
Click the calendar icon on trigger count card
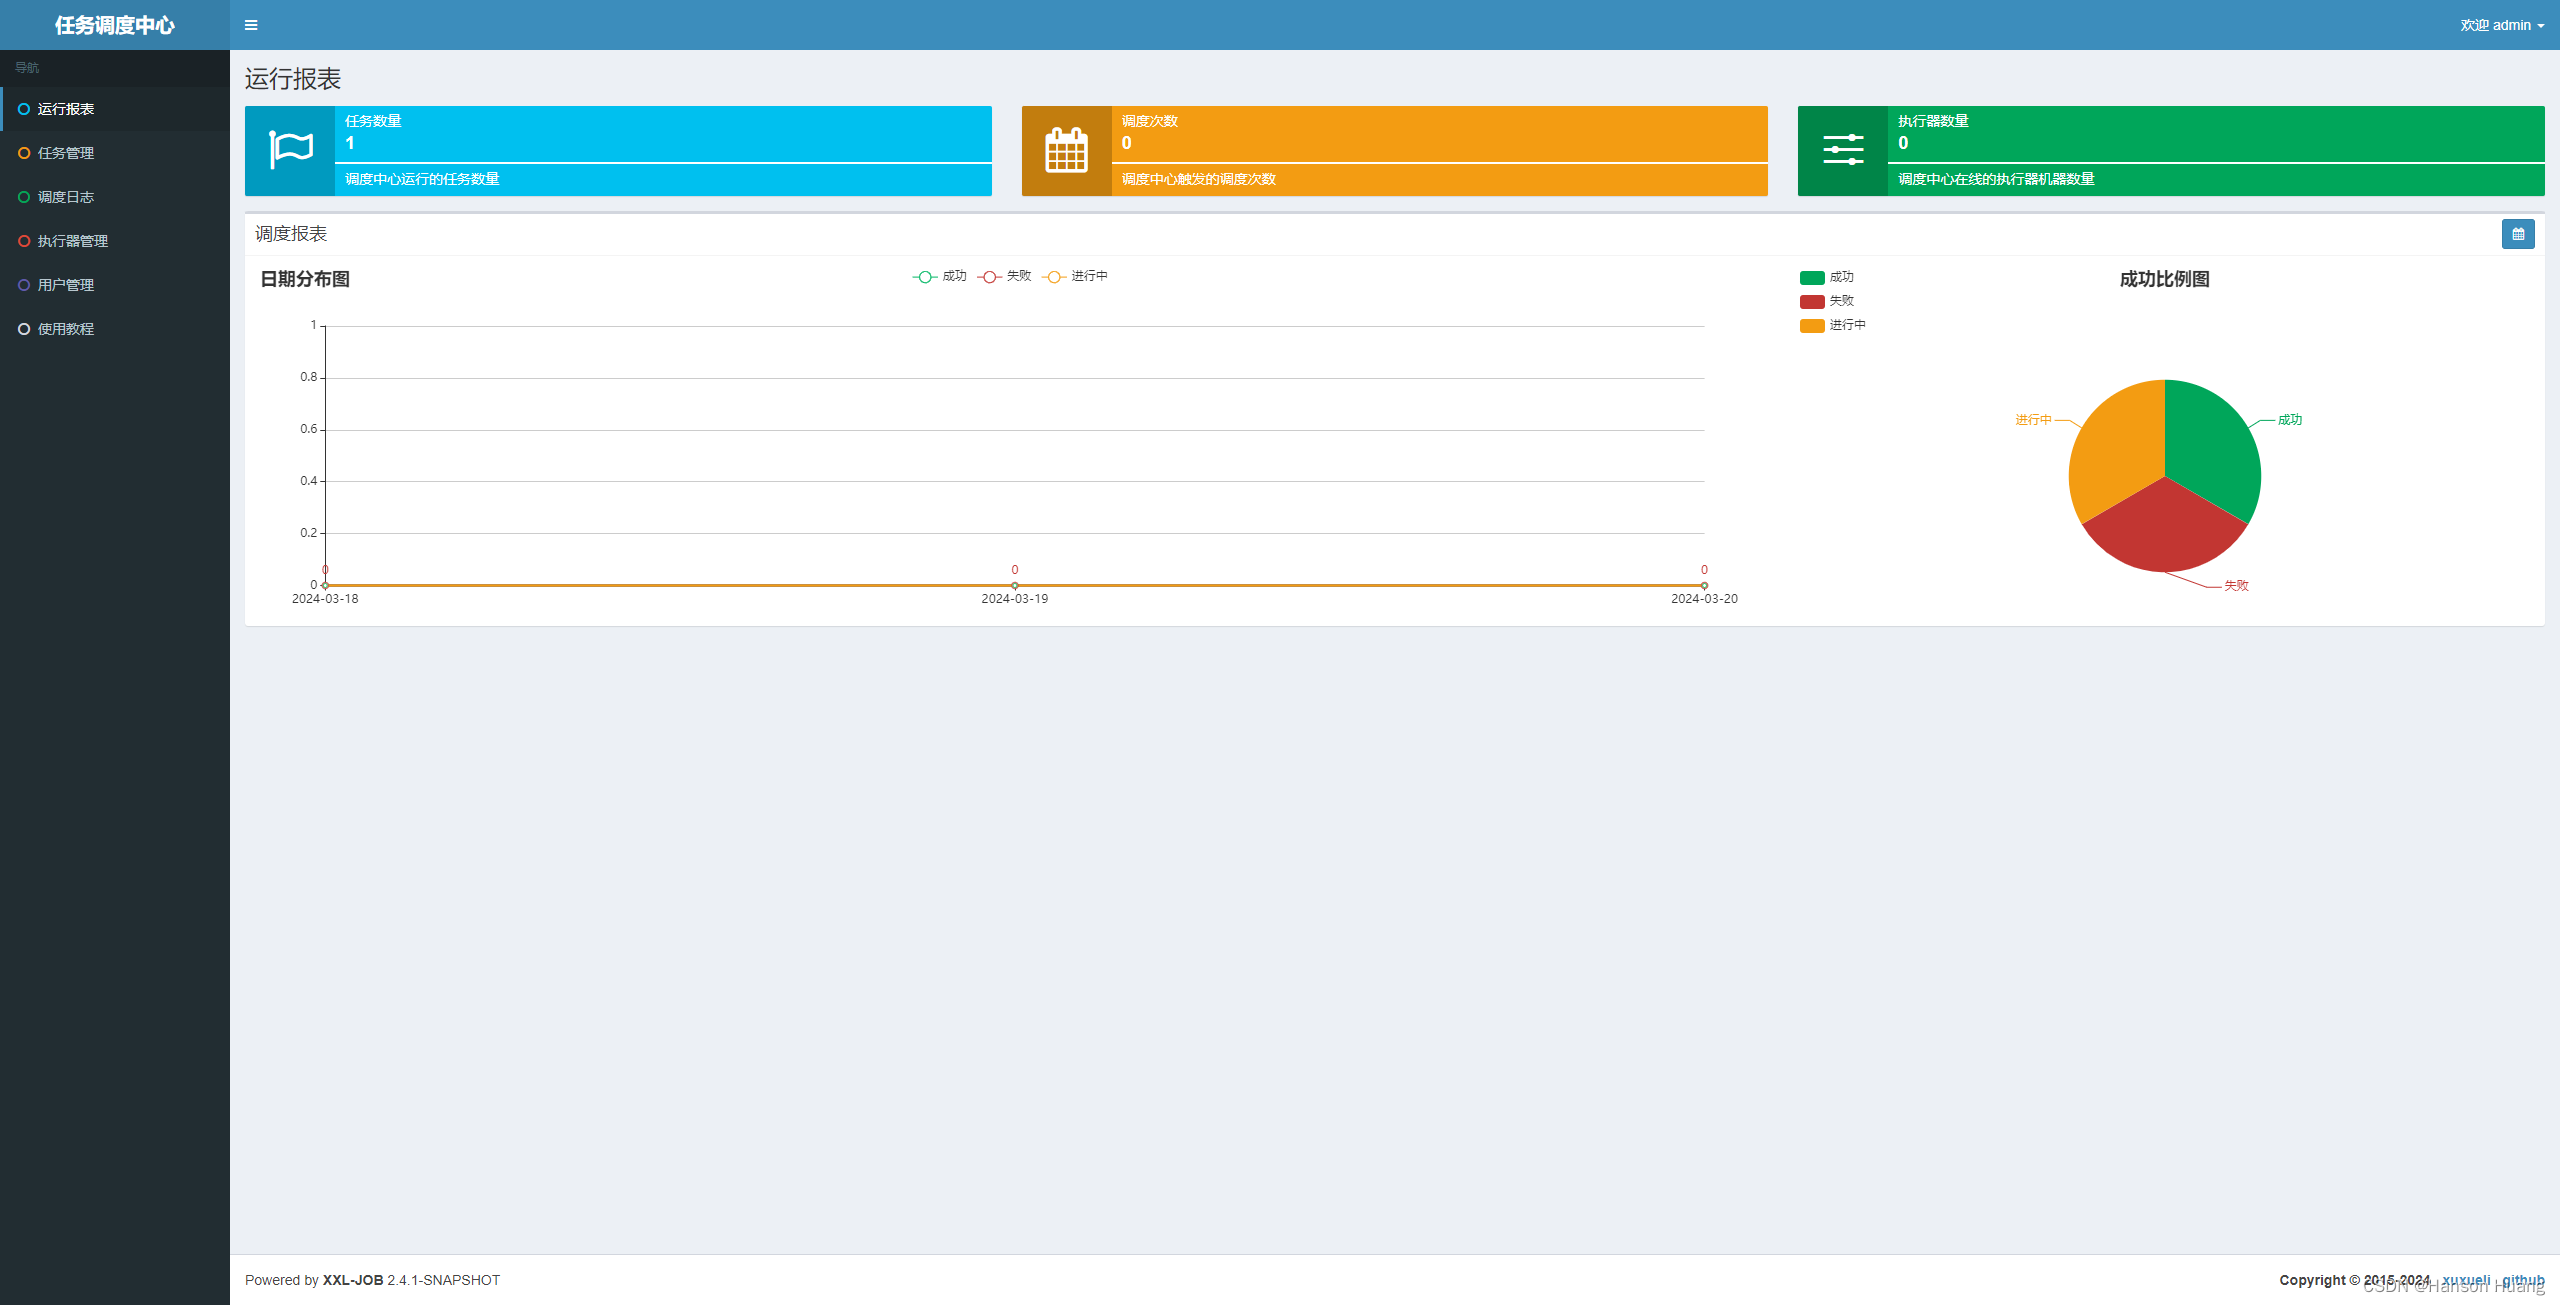pyautogui.click(x=1066, y=151)
